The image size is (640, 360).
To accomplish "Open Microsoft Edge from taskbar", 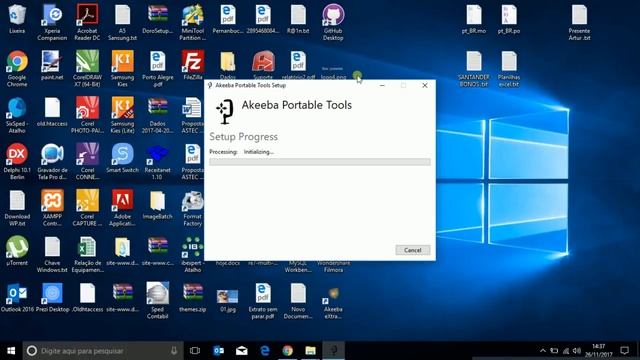I will [x=264, y=351].
